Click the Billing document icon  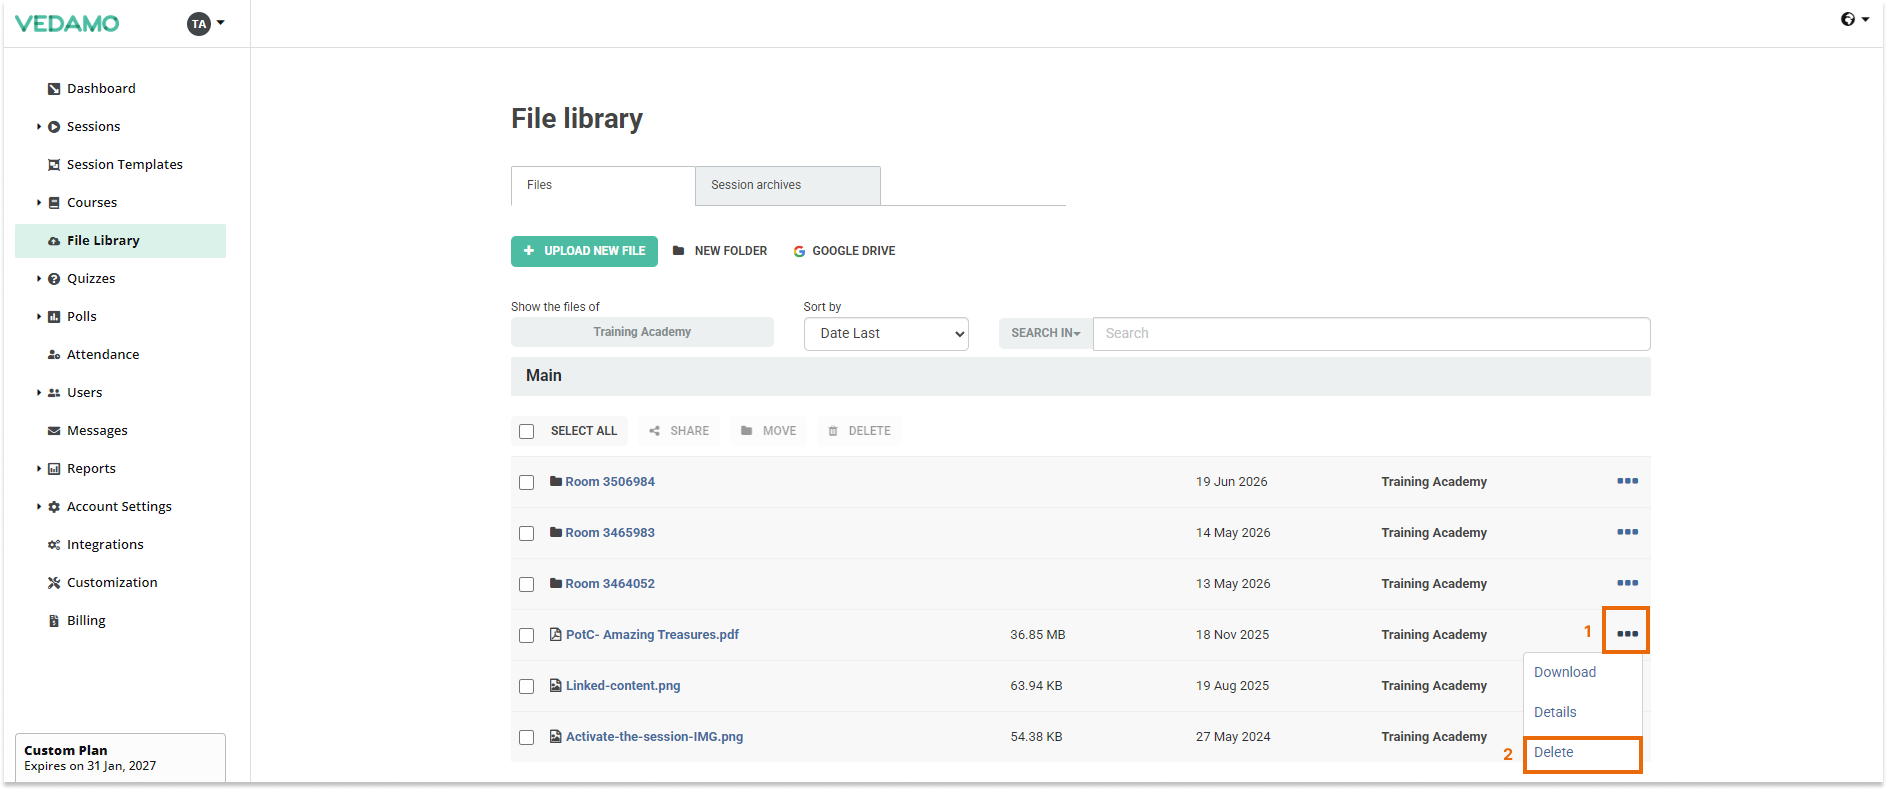[x=54, y=621]
